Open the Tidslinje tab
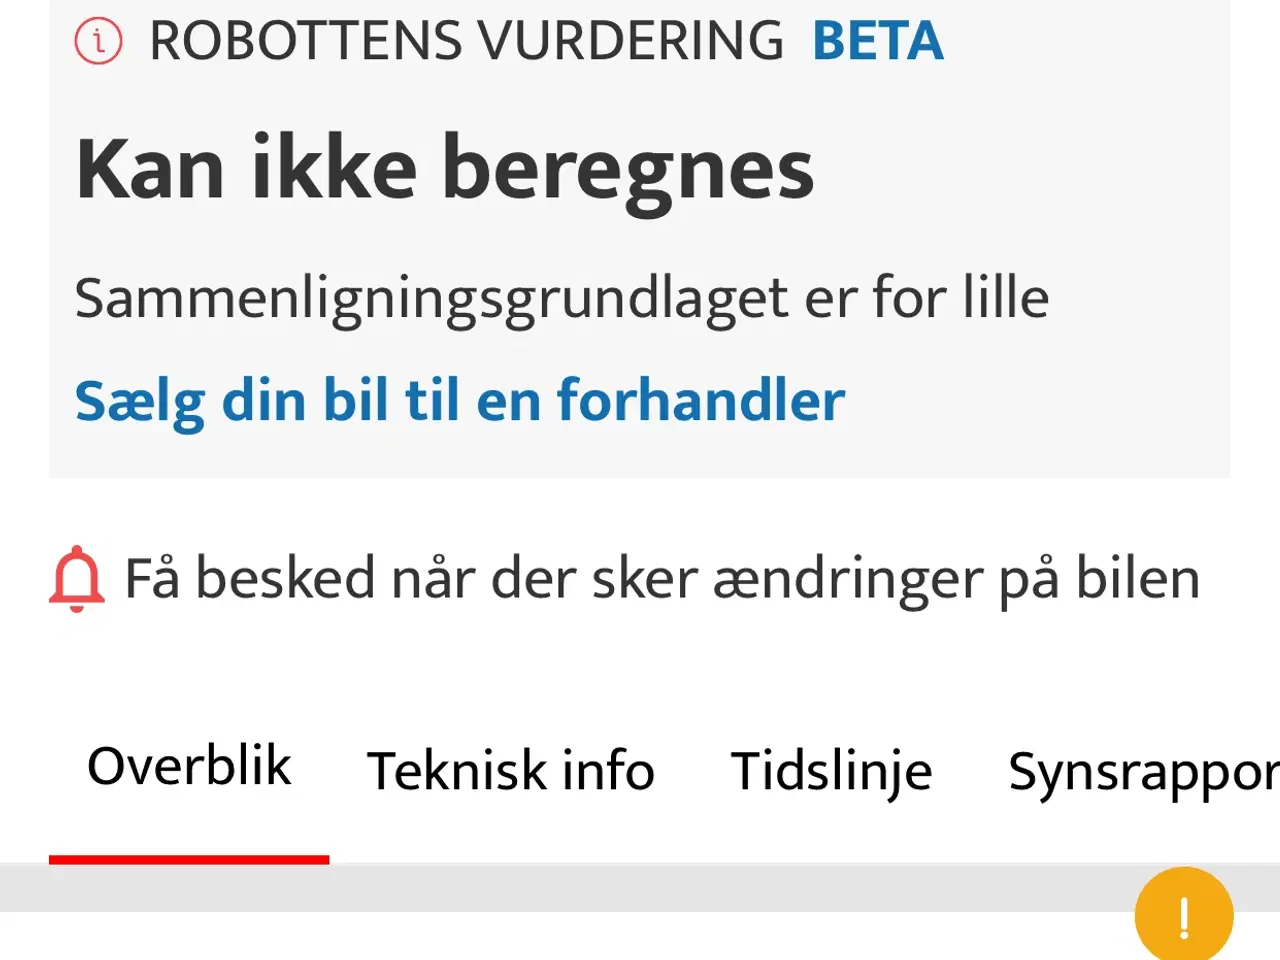The image size is (1280, 960). click(x=831, y=771)
